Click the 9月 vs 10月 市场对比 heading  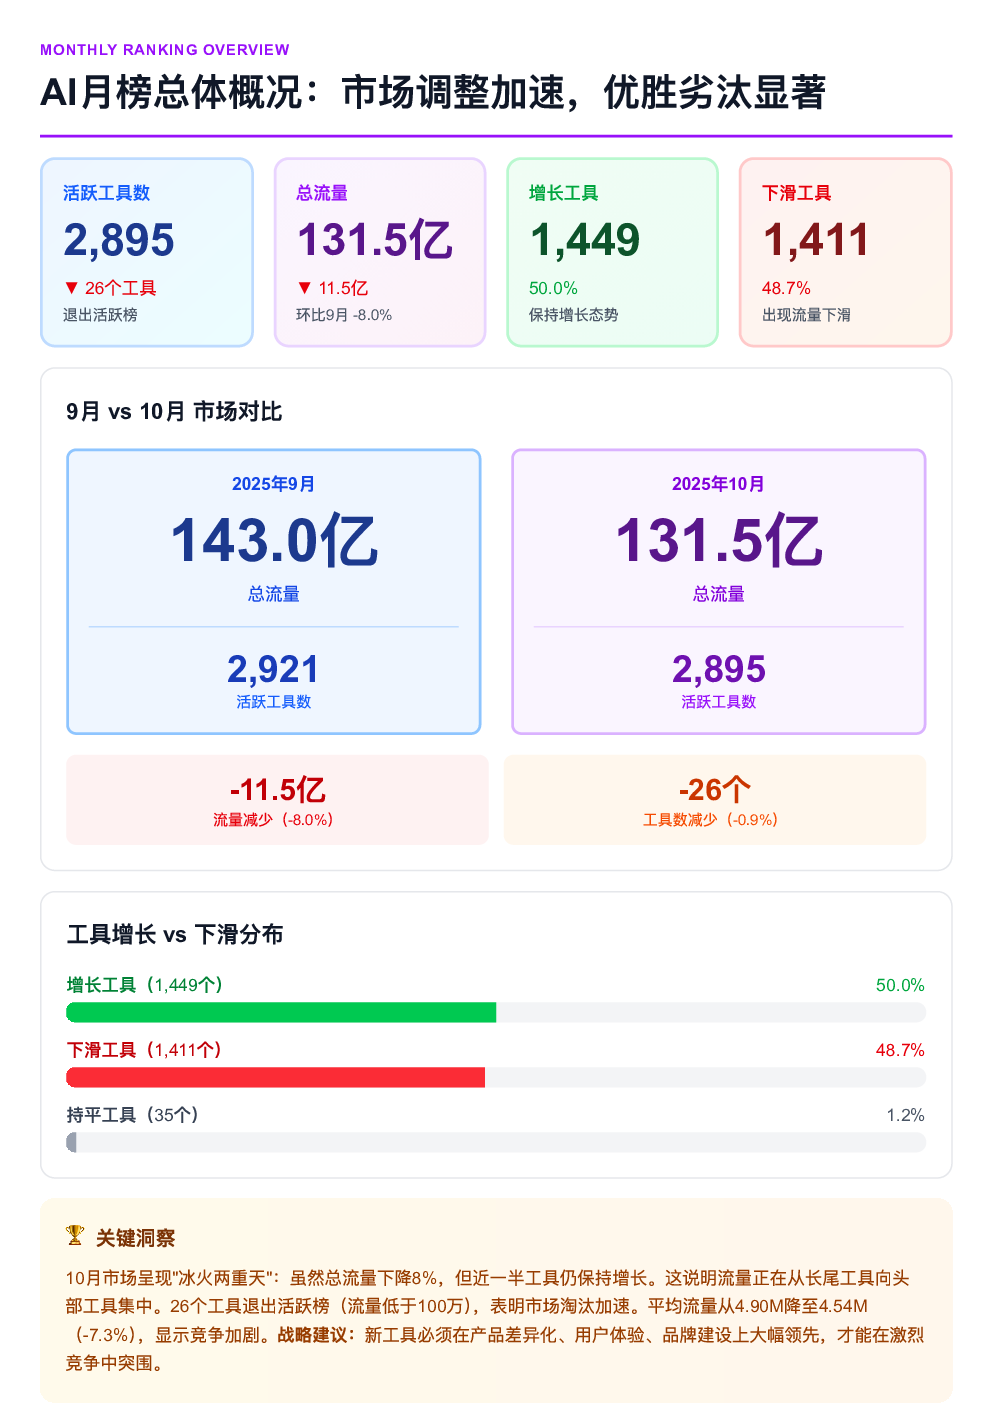click(174, 412)
